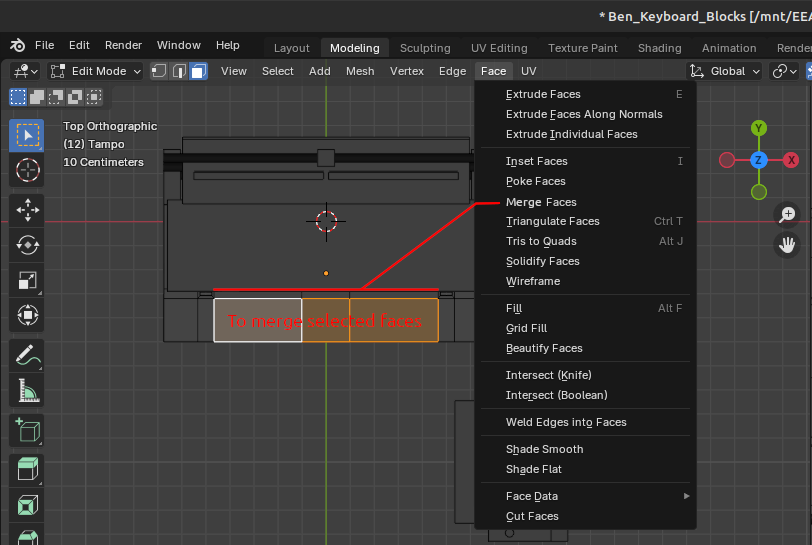
Task: Choose the Measure tool
Action: 27,390
